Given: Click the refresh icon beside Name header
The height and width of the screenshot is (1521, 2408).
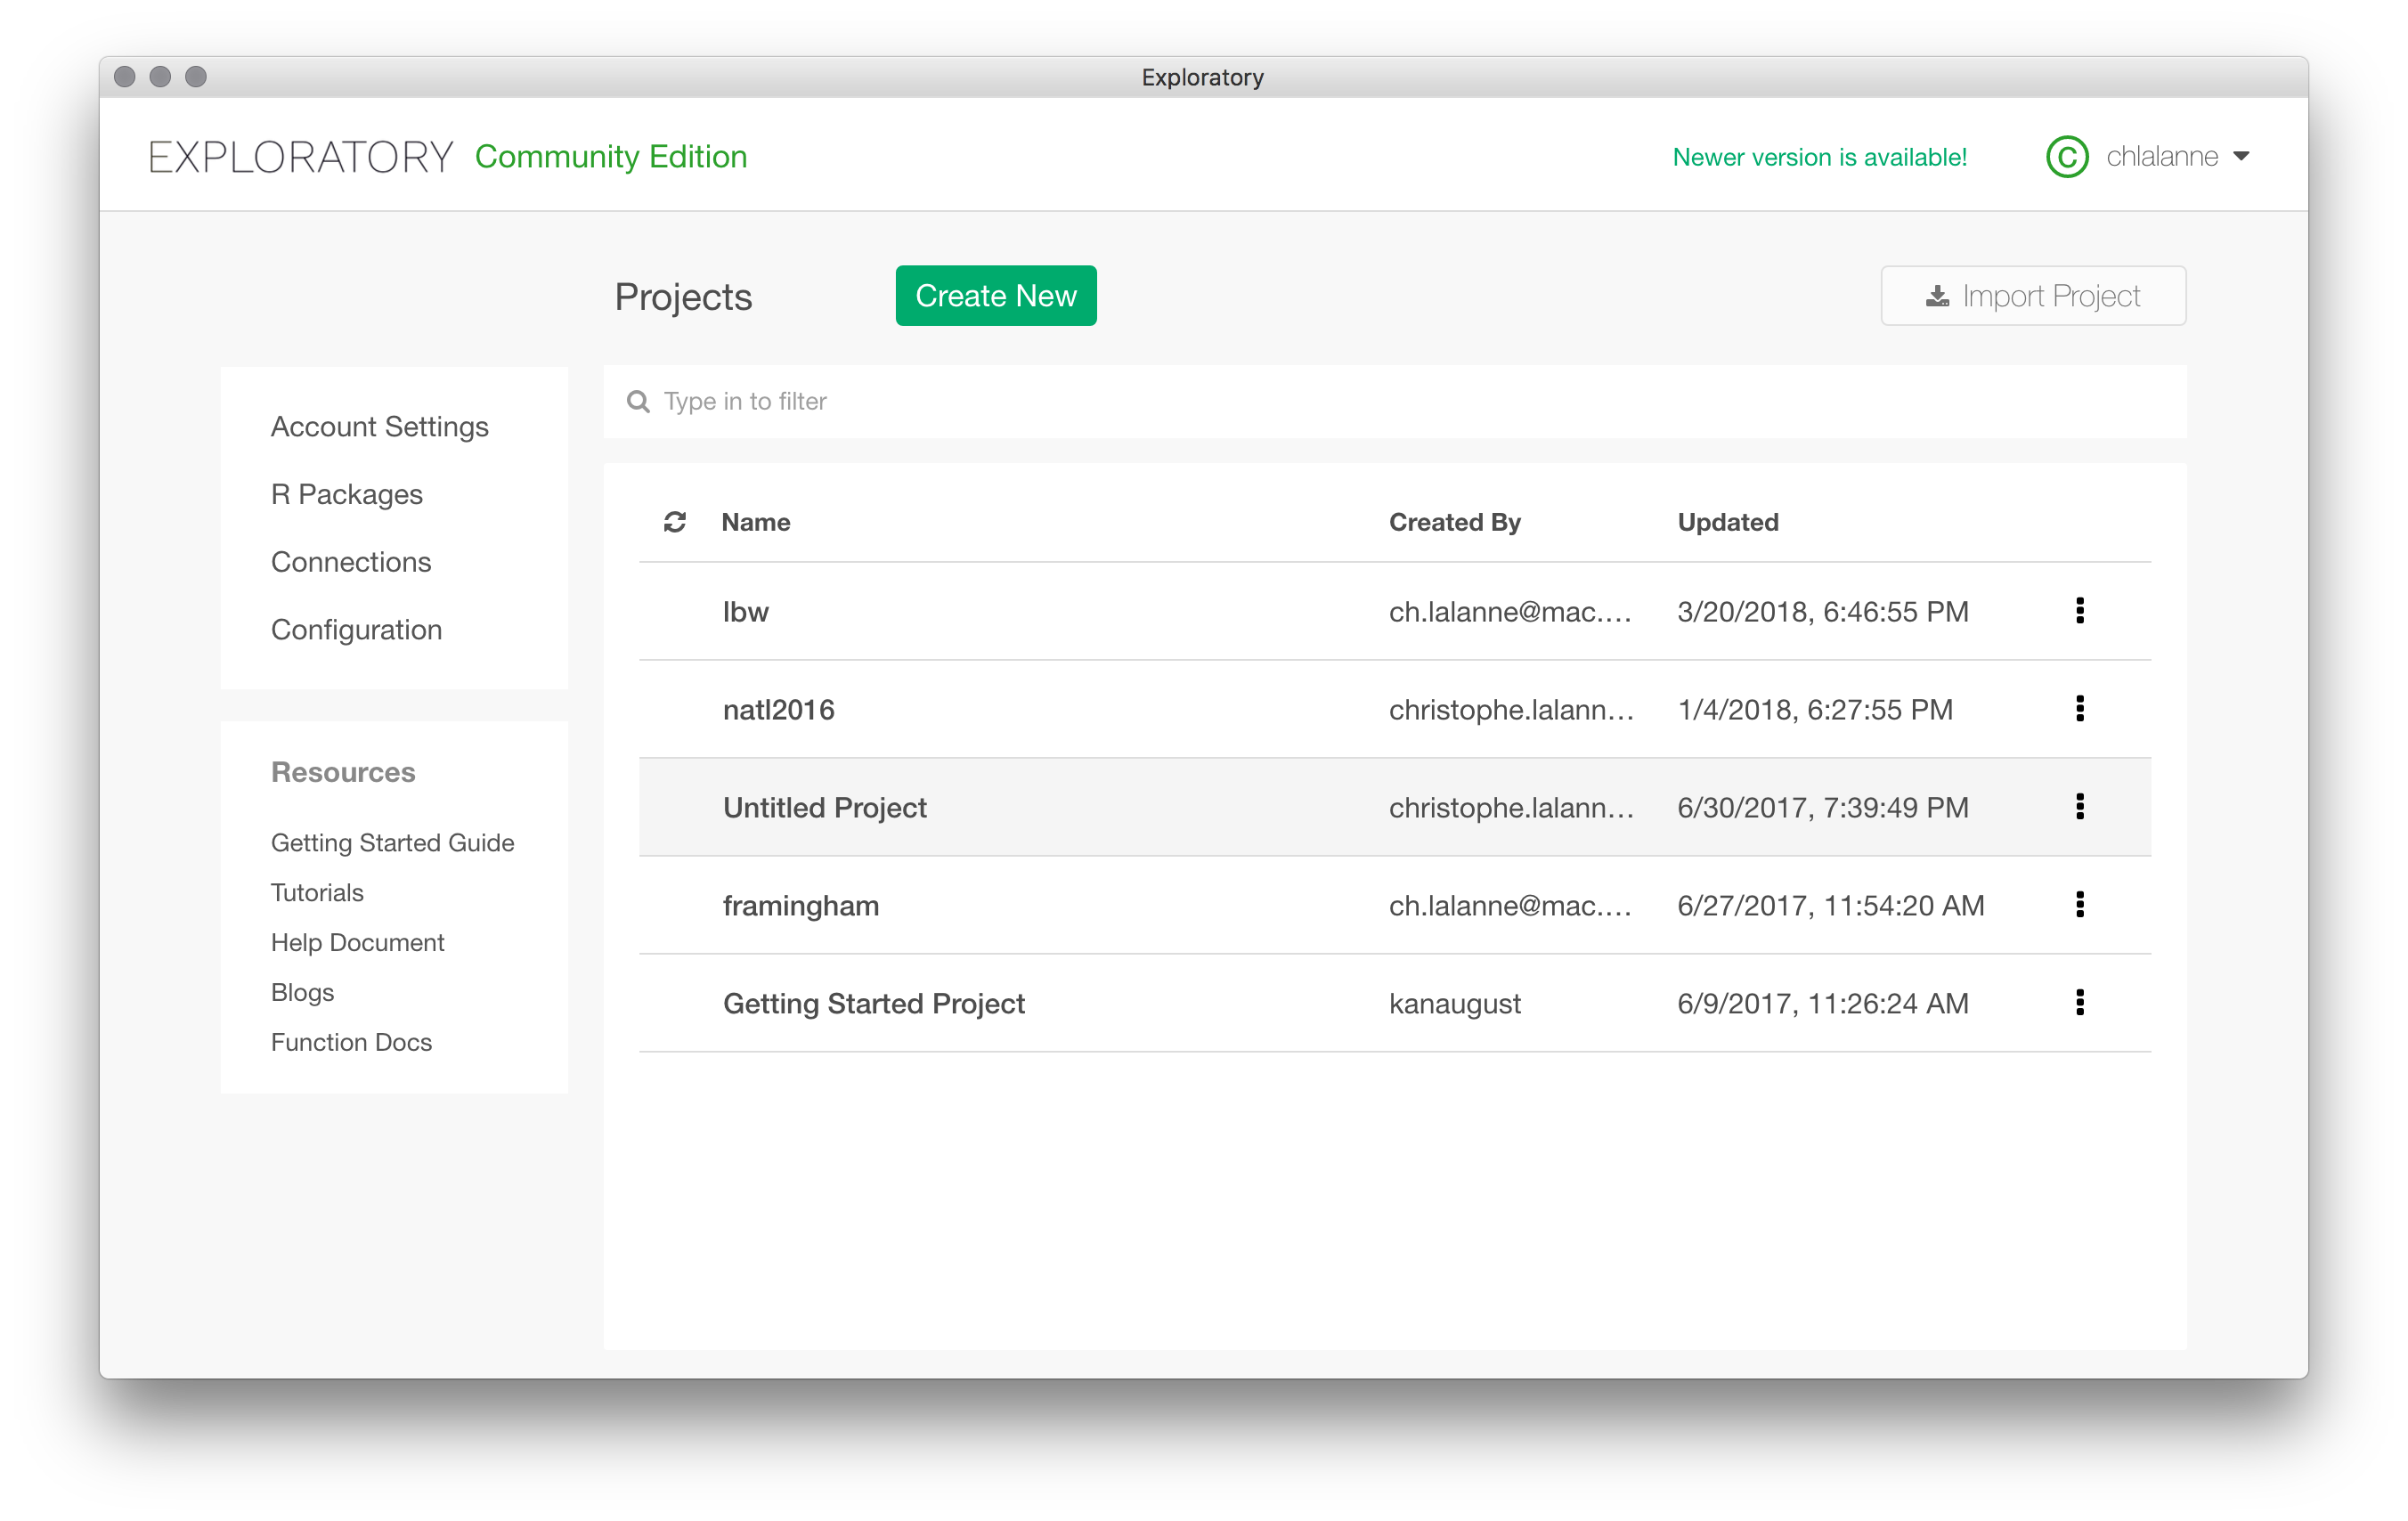Looking at the screenshot, I should tap(675, 522).
